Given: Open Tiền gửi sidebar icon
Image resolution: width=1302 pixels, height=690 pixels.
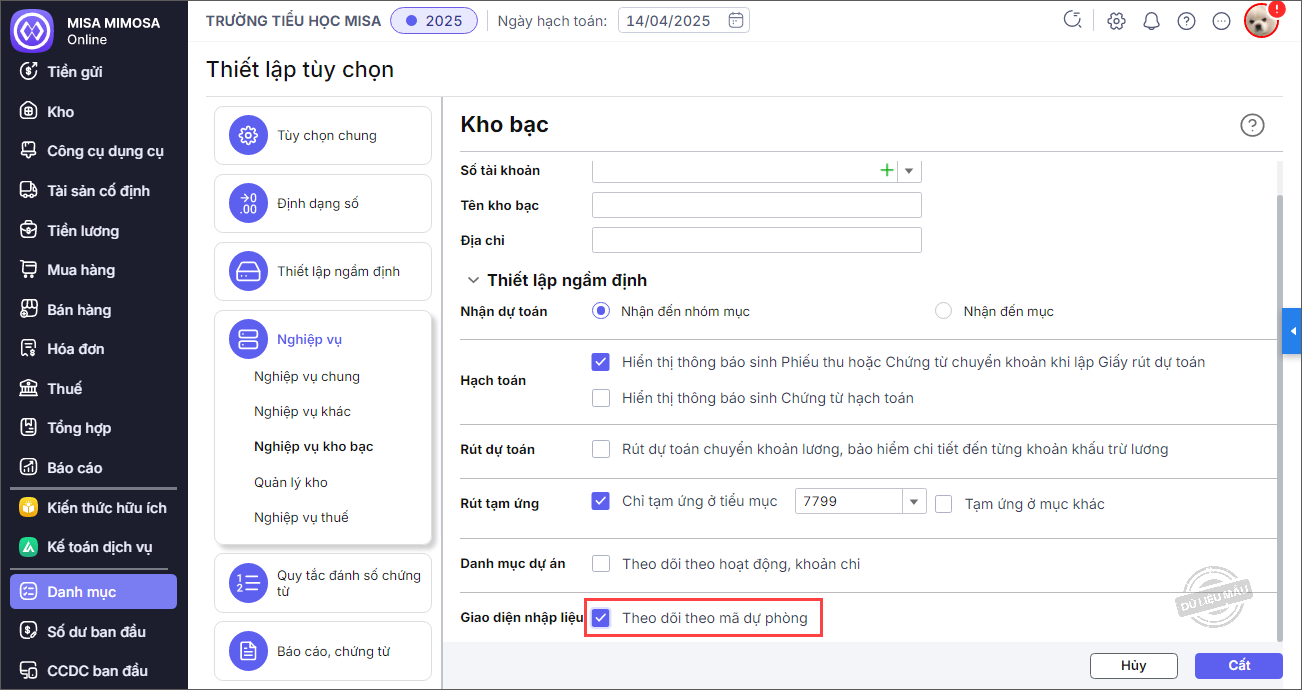Looking at the screenshot, I should click(x=29, y=72).
